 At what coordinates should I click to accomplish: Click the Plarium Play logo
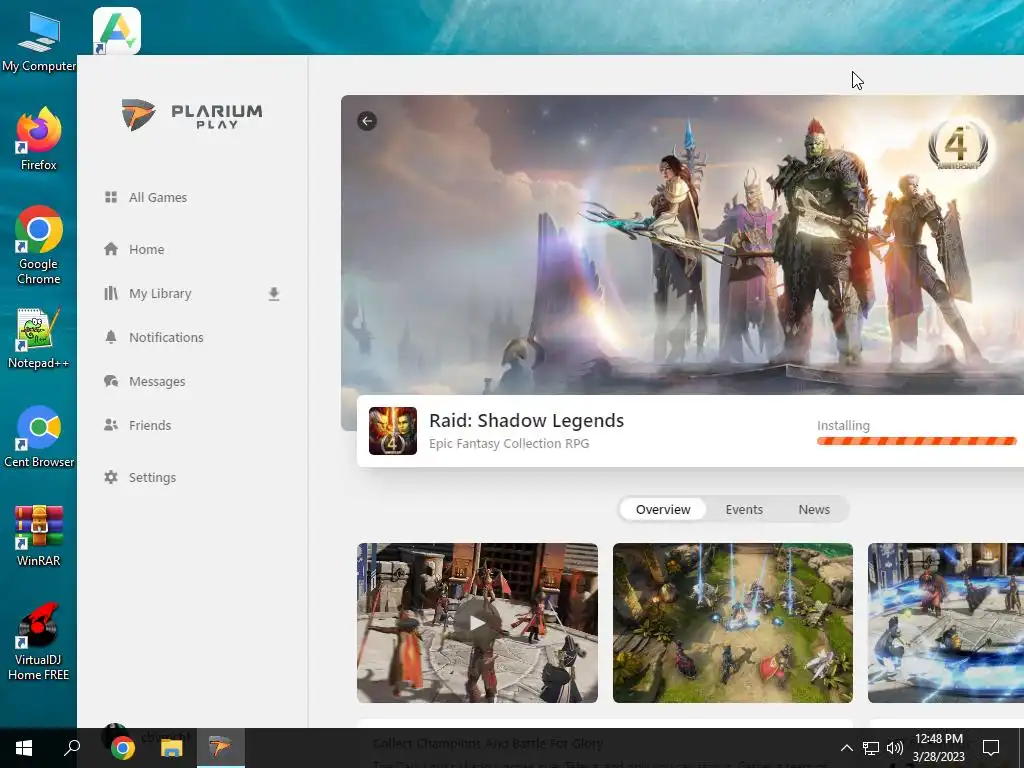pyautogui.click(x=192, y=115)
